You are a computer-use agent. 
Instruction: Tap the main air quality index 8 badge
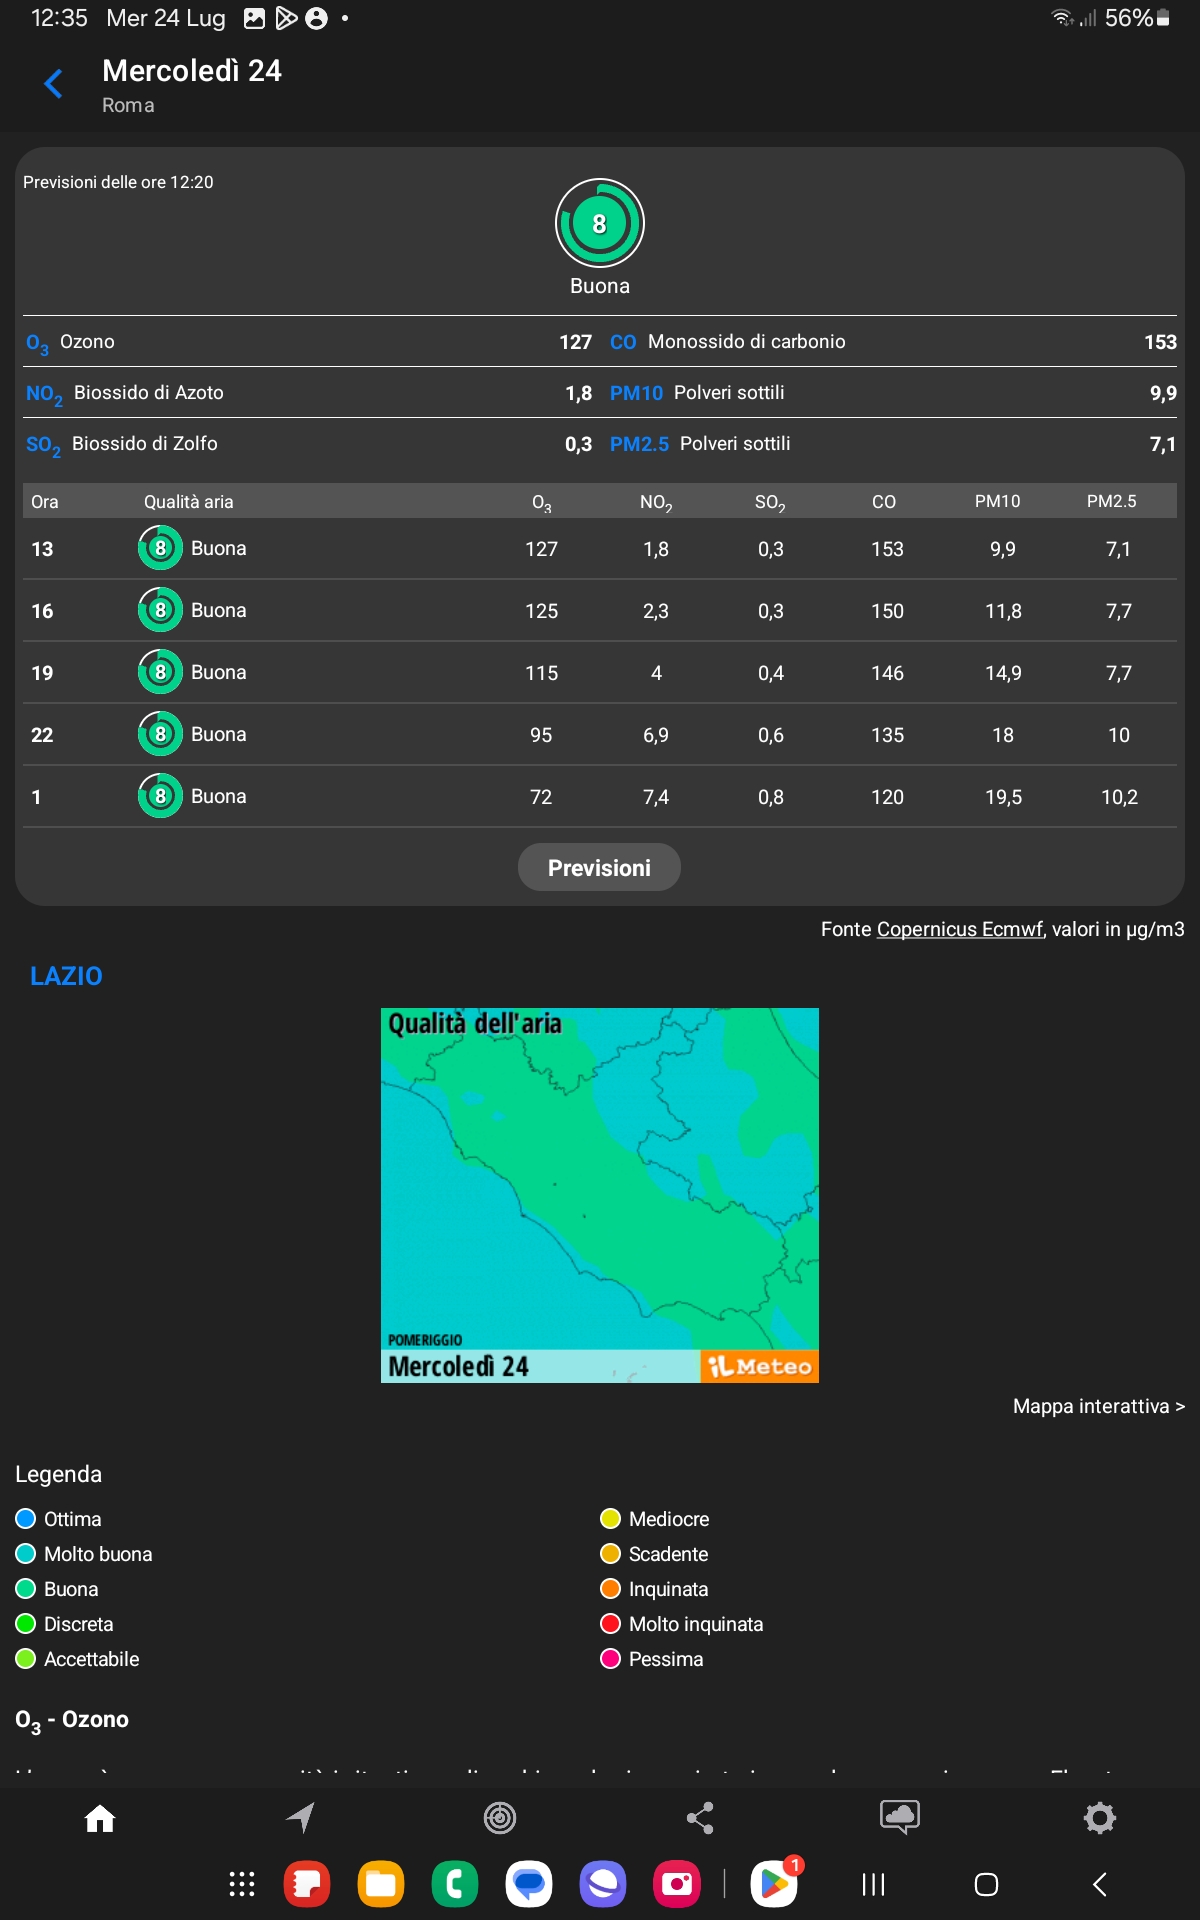click(600, 223)
